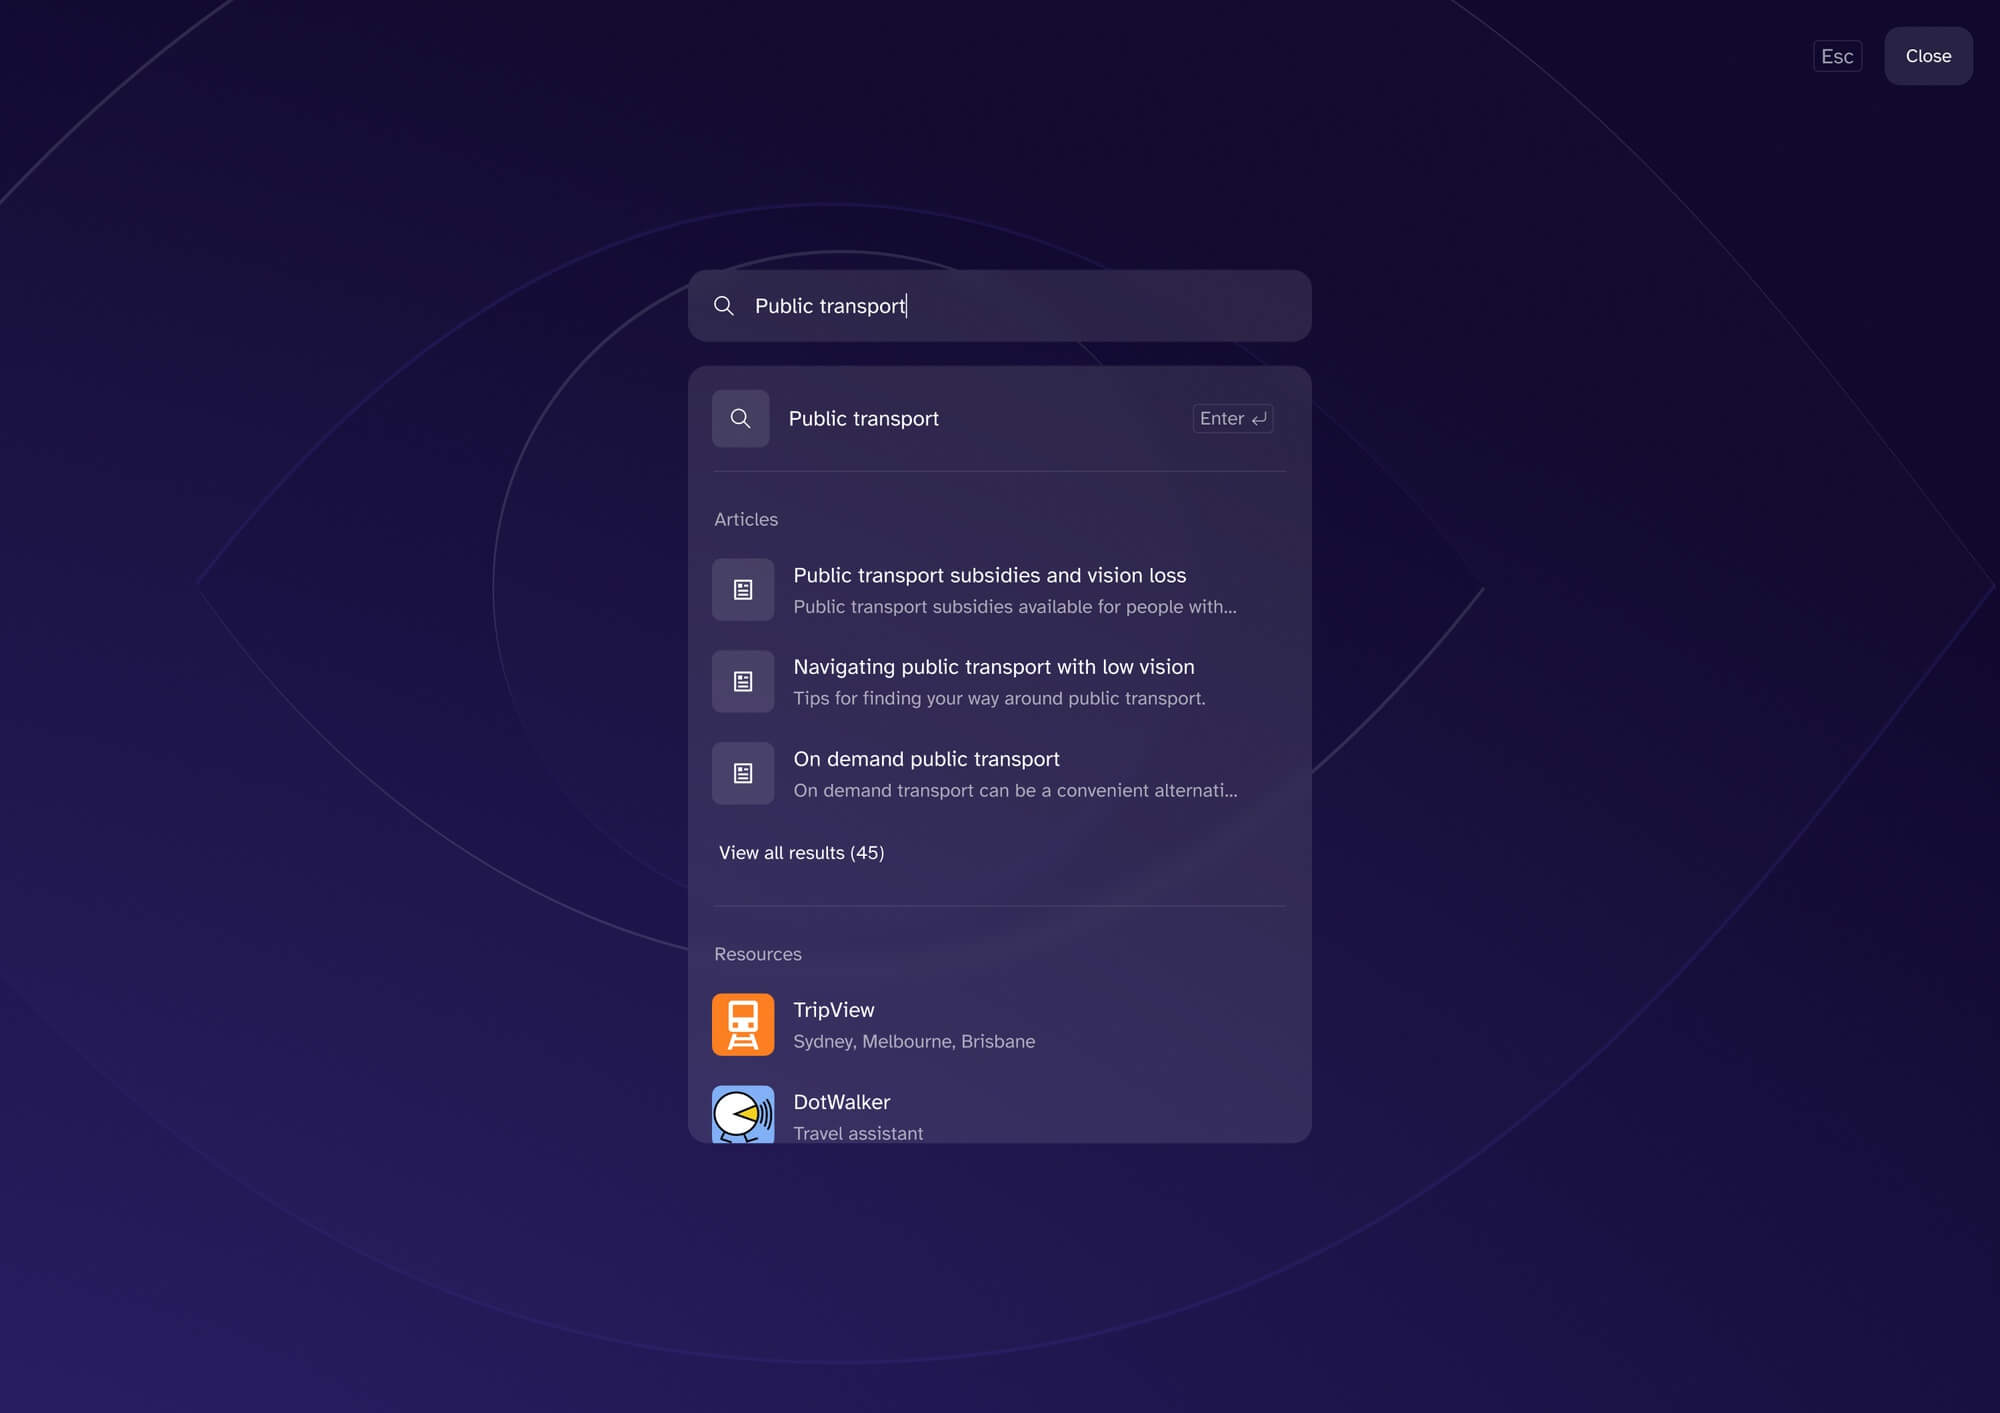Open 'On demand public transport' article title

point(927,759)
